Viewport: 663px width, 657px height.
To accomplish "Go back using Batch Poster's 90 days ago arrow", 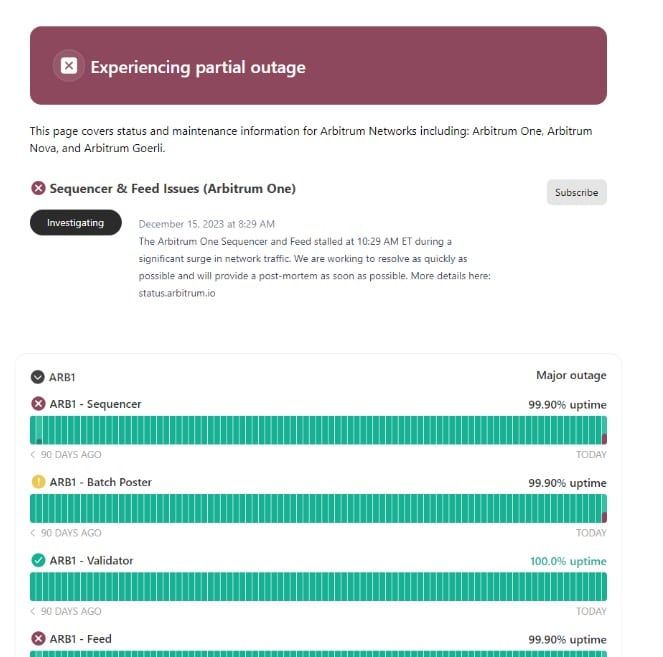I will point(33,533).
